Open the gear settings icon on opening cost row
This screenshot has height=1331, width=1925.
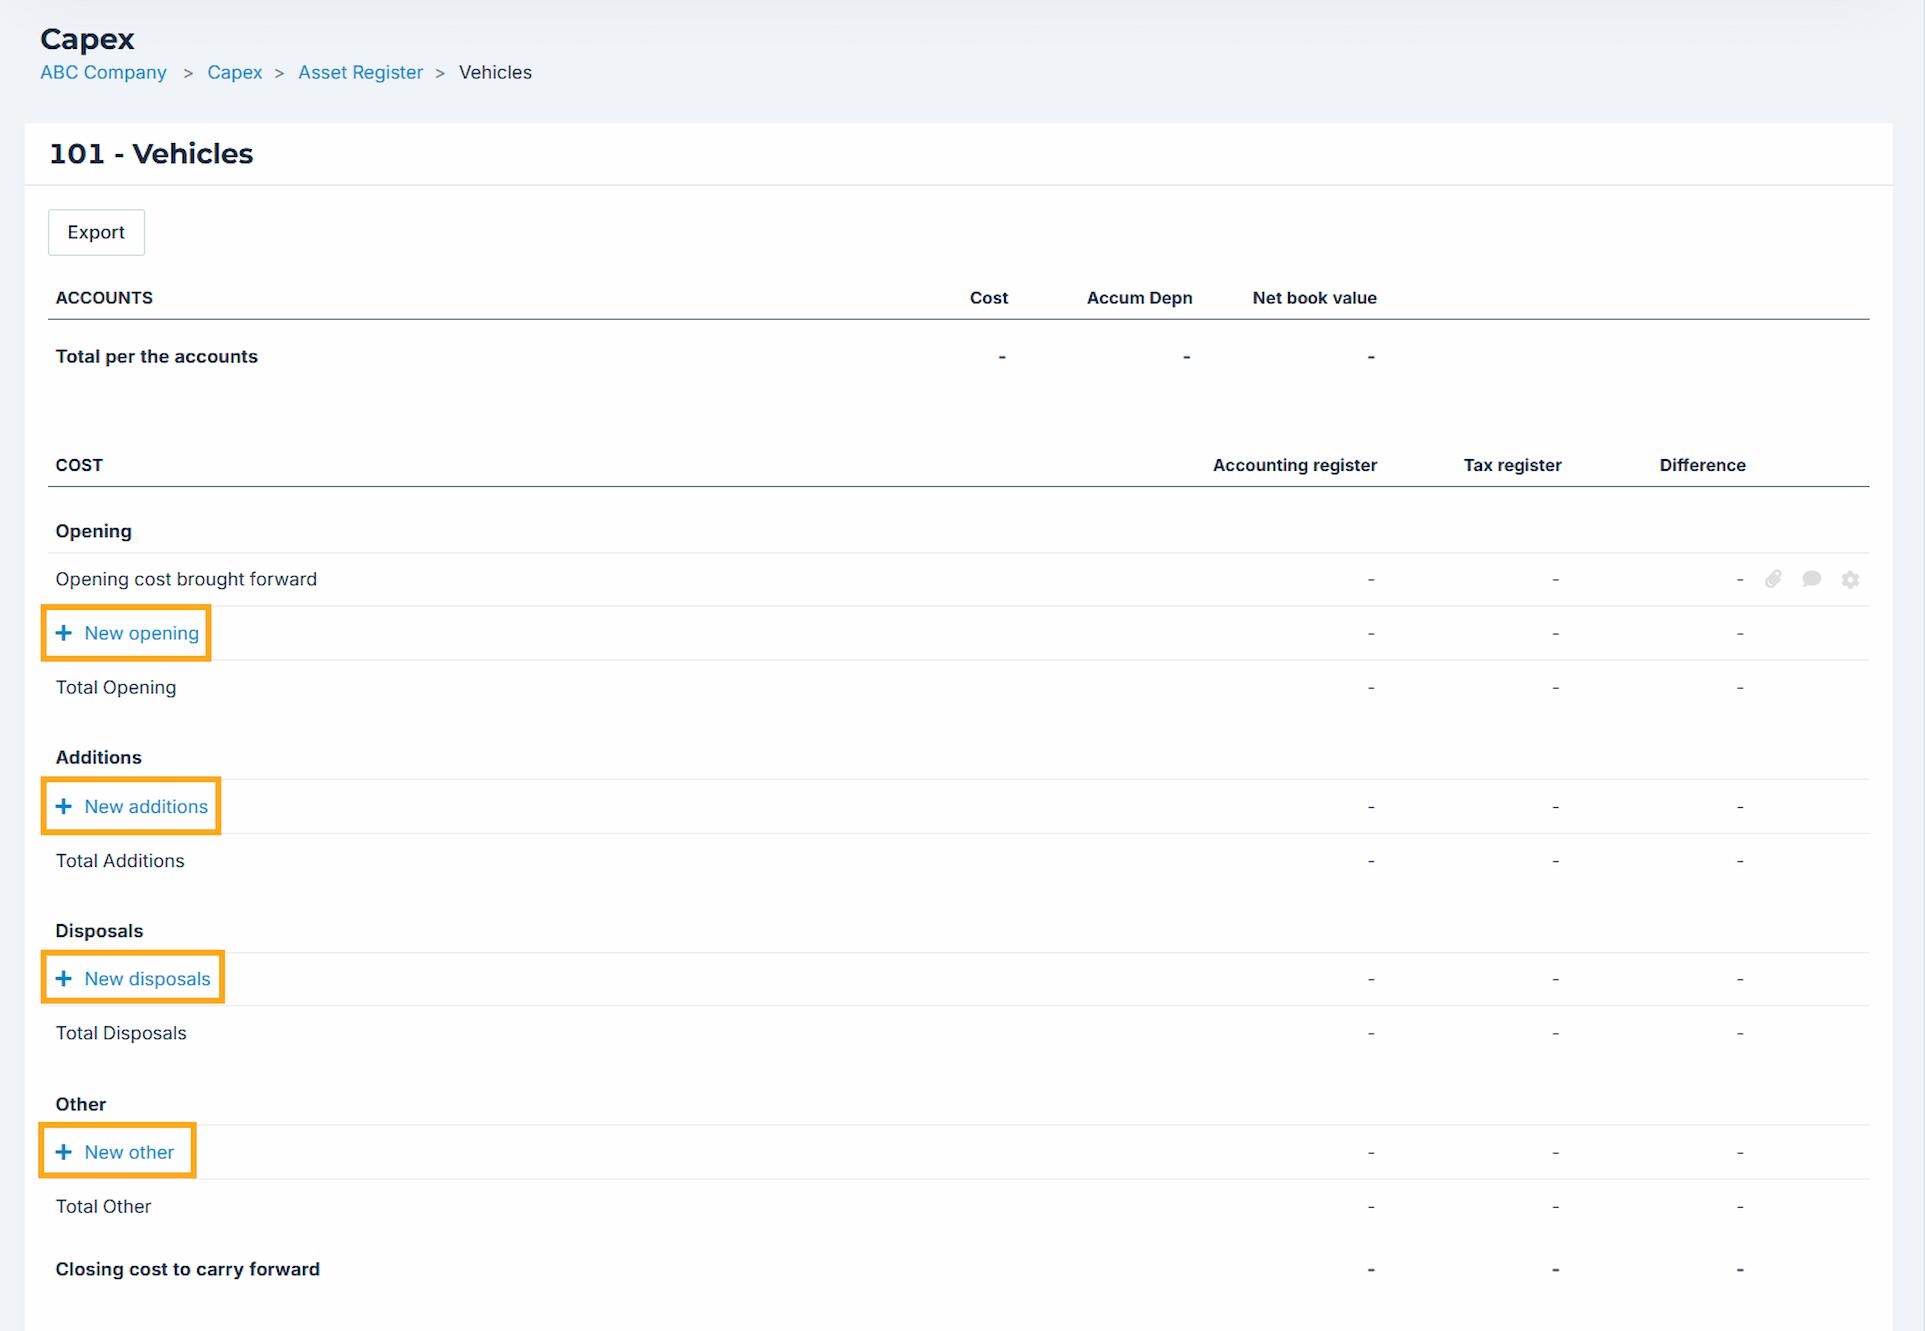coord(1850,580)
